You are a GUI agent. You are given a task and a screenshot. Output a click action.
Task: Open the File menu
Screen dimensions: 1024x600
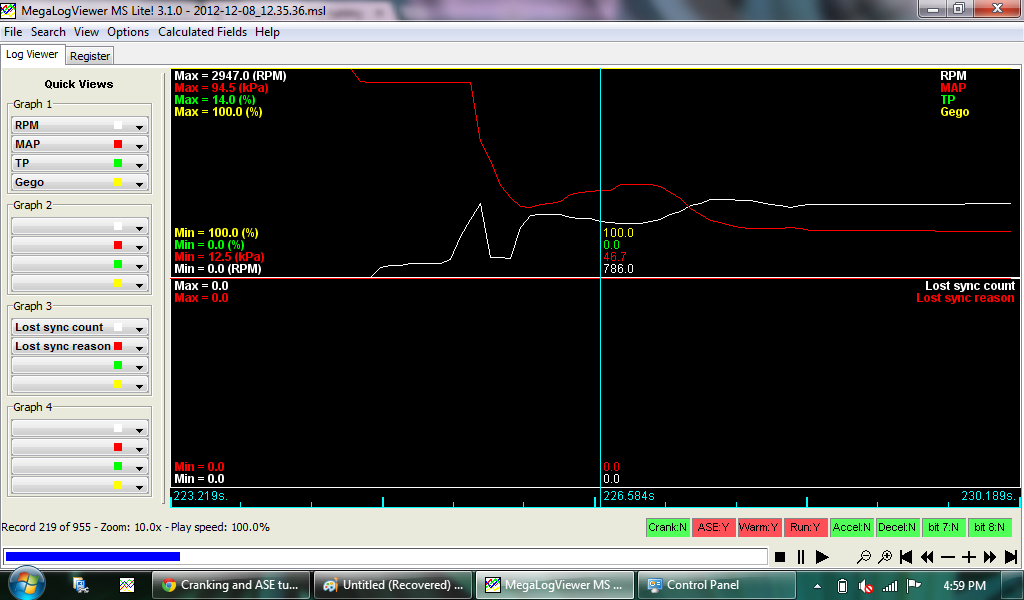point(13,32)
